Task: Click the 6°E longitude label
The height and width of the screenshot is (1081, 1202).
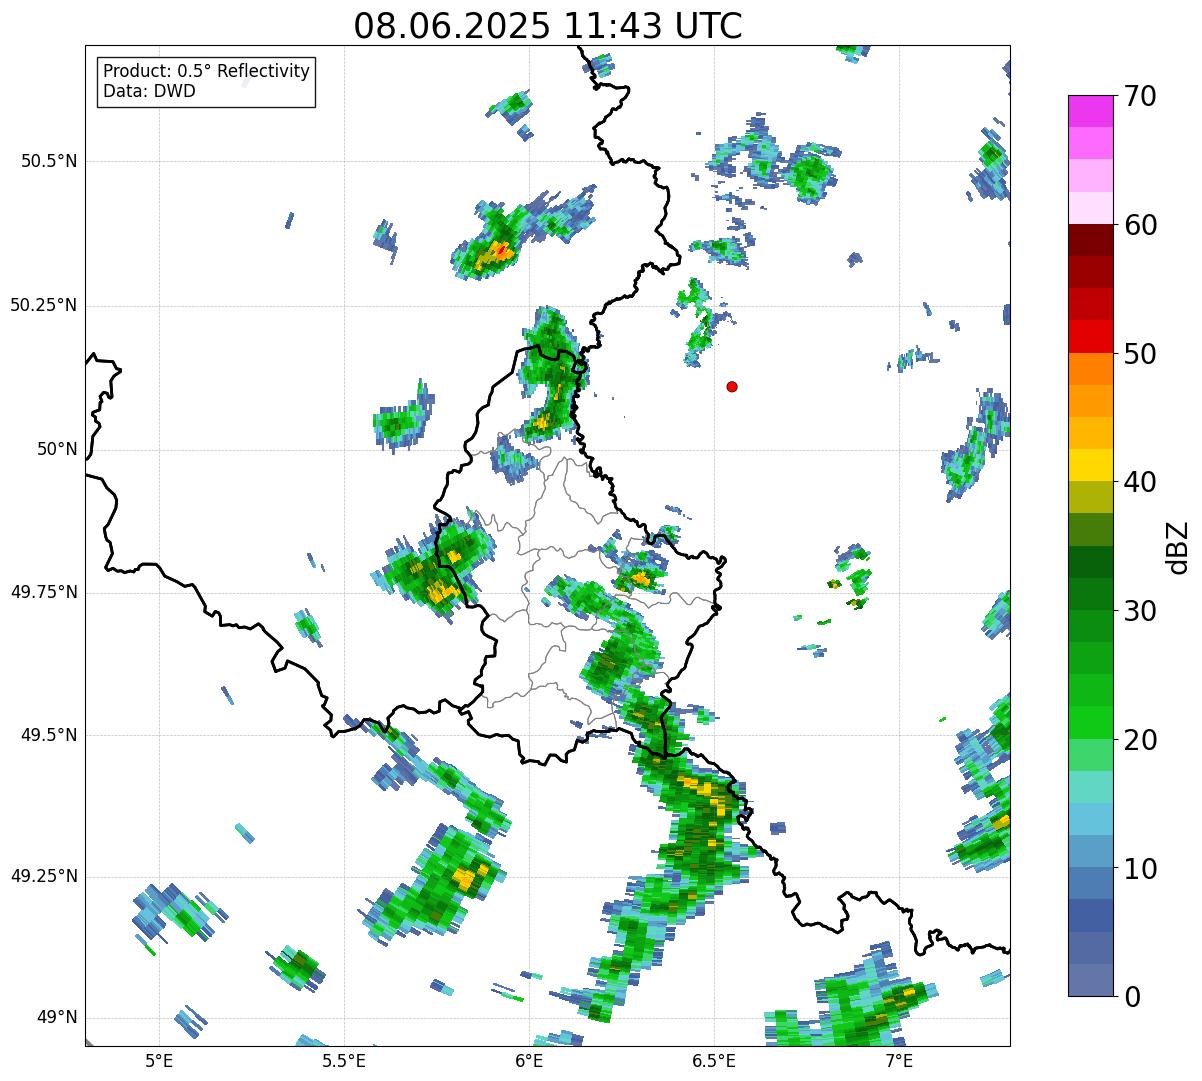Action: pos(529,1061)
